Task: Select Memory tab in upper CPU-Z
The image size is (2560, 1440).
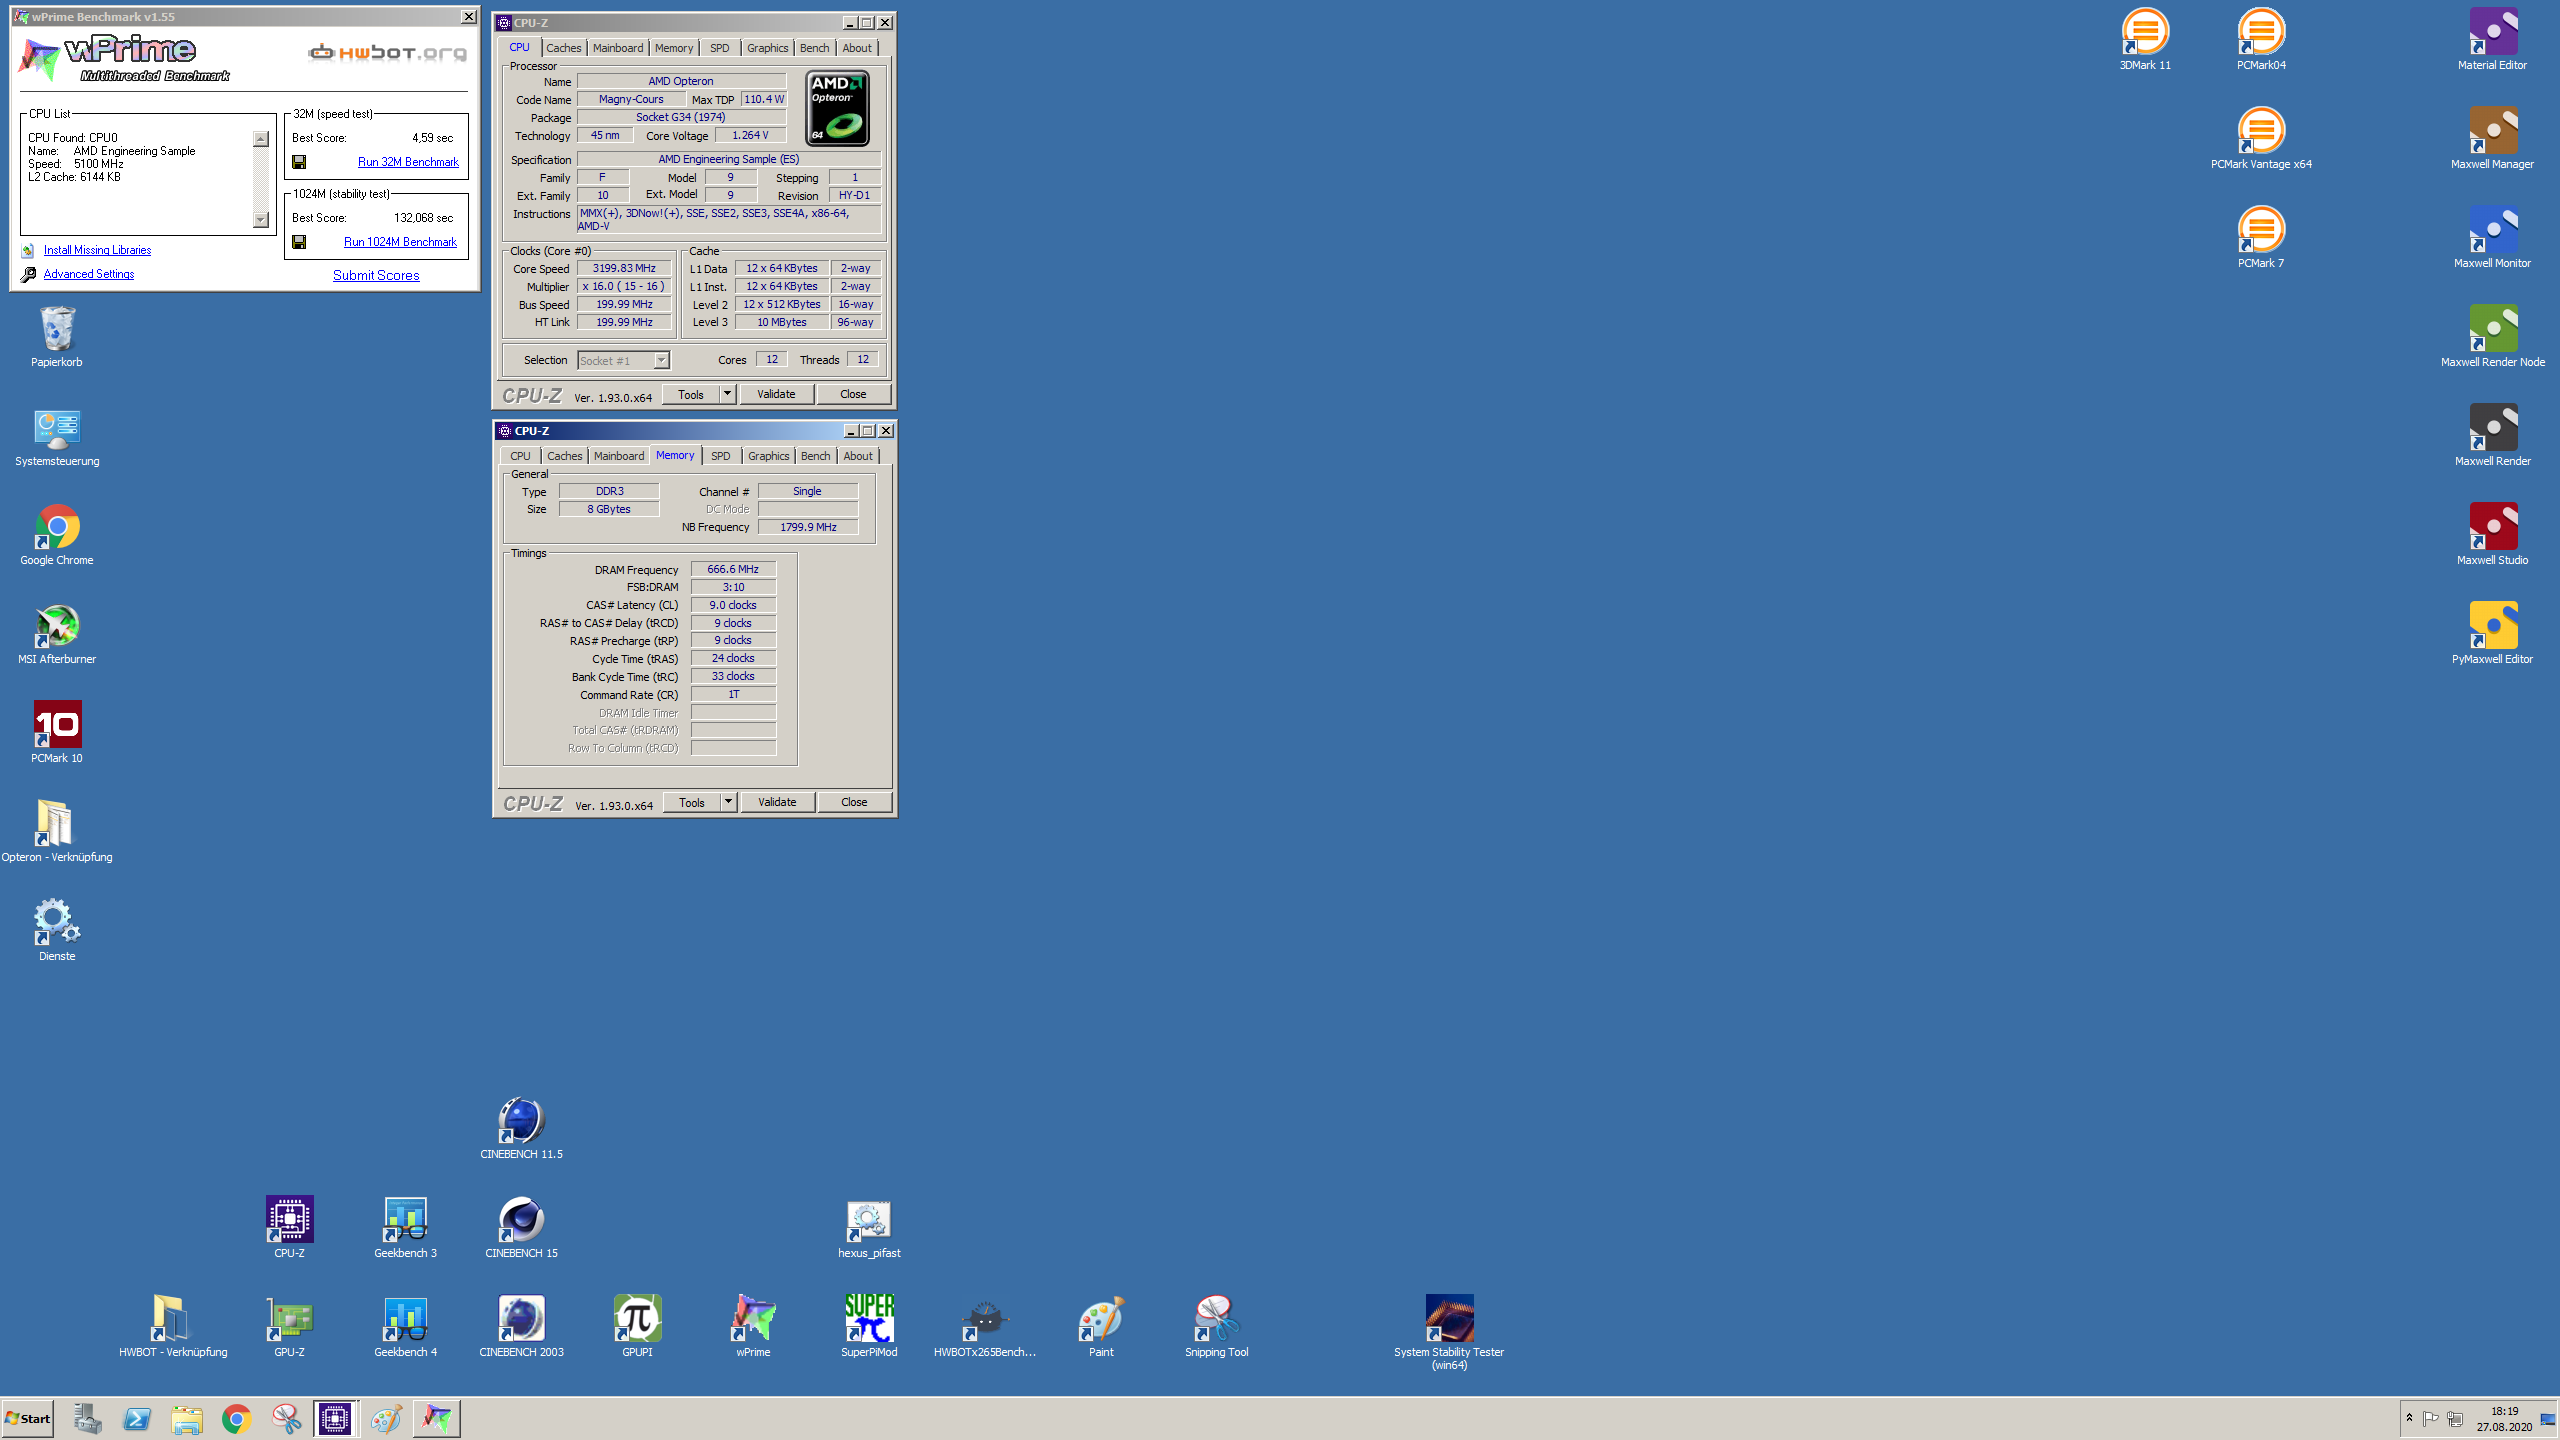Action: (x=674, y=48)
